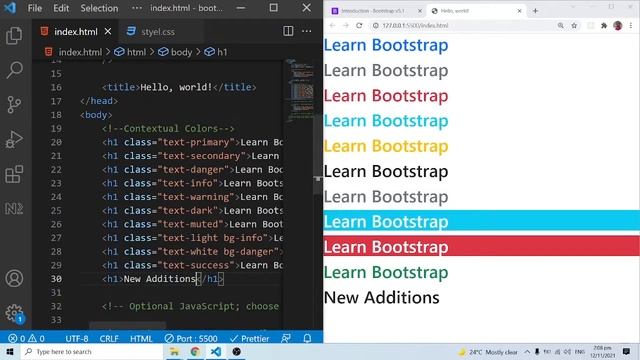The height and width of the screenshot is (360, 640).
Task: Close the Hello, world! browser tab
Action: point(520,11)
